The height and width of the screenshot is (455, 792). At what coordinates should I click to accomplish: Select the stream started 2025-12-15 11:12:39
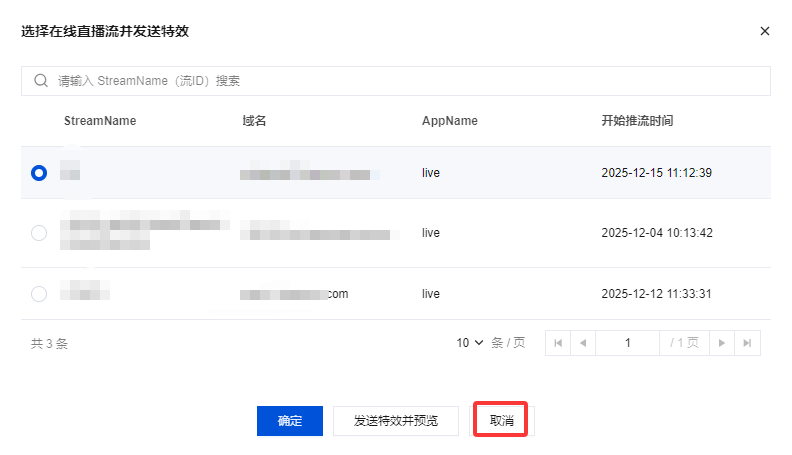tap(39, 173)
